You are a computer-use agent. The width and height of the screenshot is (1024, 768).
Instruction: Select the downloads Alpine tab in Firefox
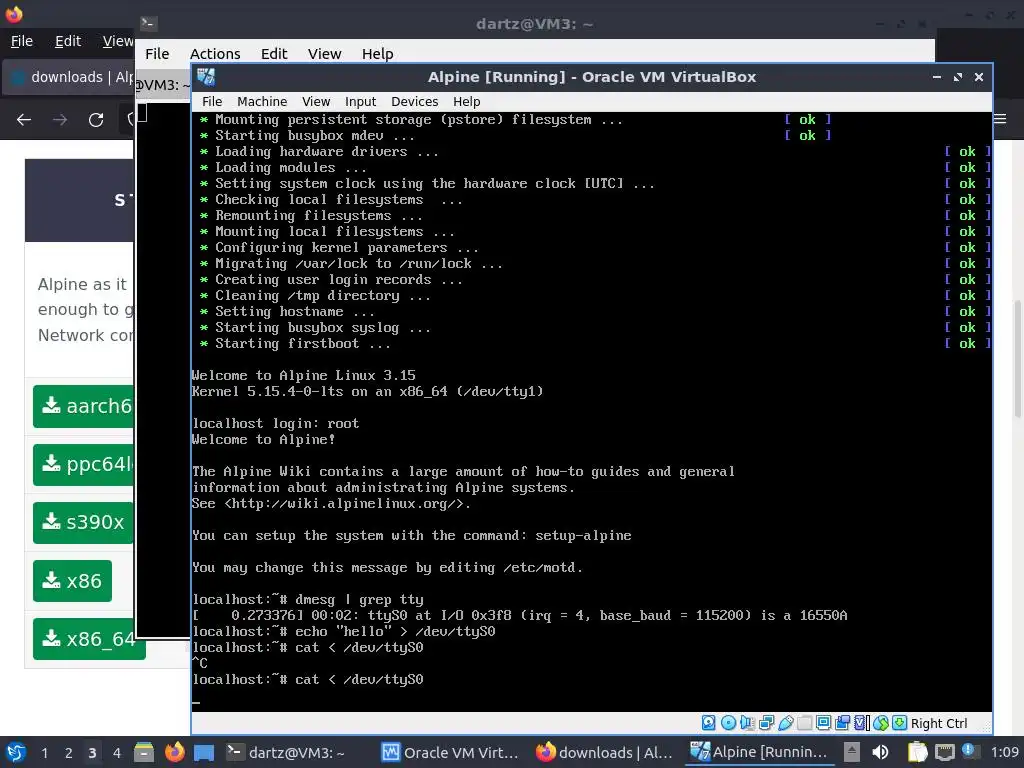click(69, 77)
